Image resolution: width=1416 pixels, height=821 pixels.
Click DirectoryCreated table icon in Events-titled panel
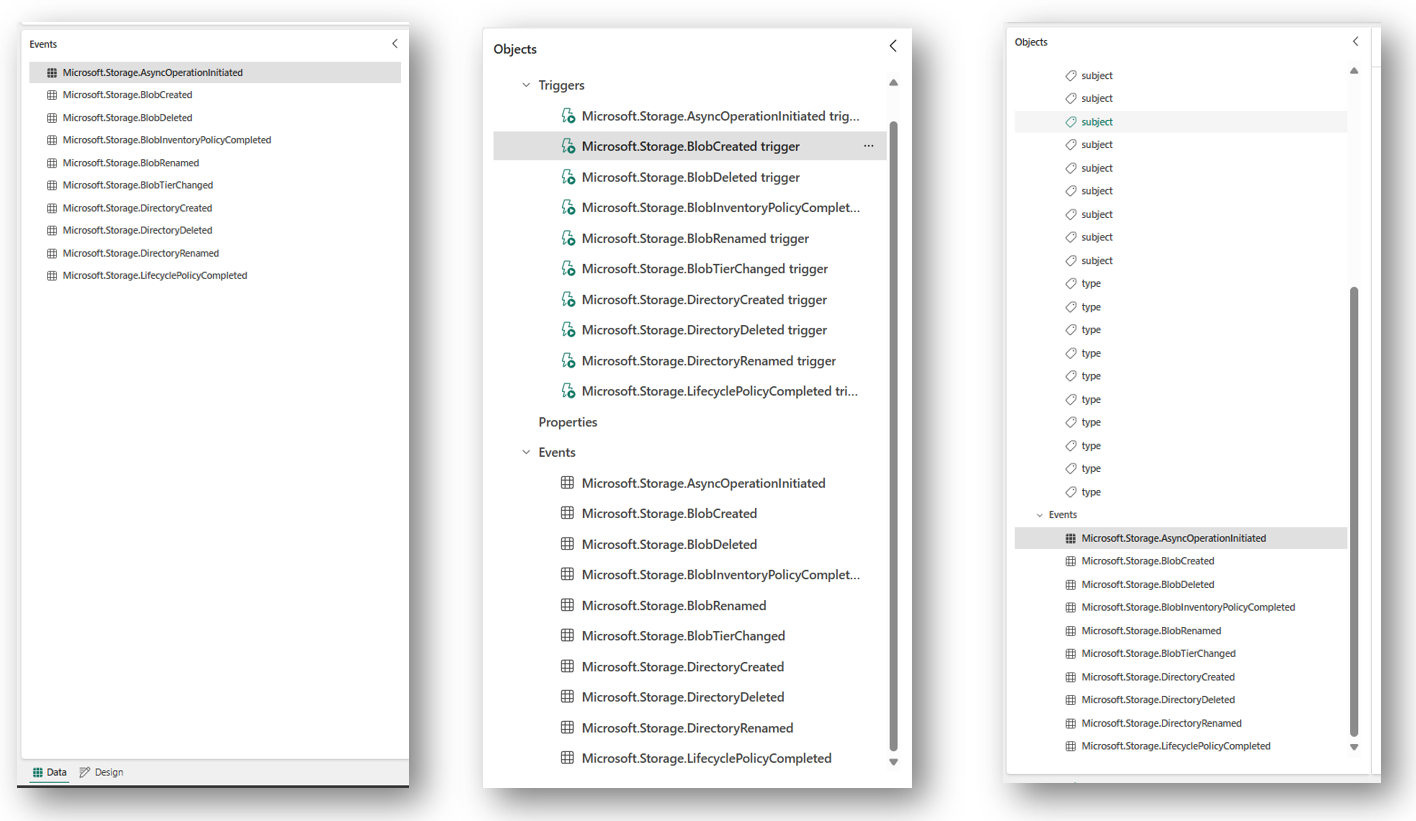point(52,208)
